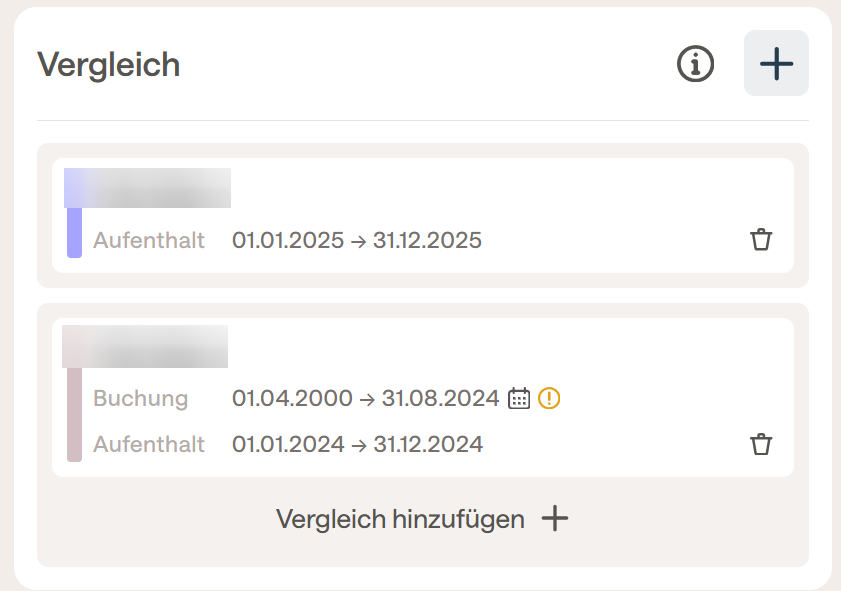
Task: Click the end date 31.12.2025
Action: [x=427, y=240]
